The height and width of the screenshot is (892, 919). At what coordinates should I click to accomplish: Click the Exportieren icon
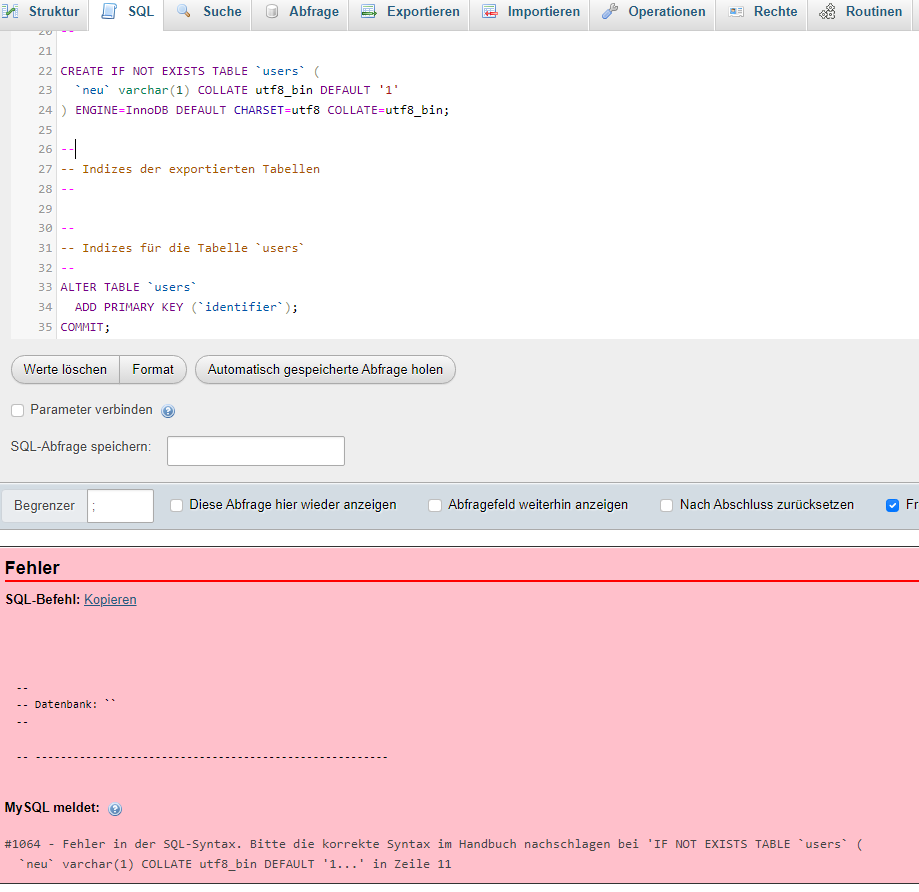tap(369, 12)
